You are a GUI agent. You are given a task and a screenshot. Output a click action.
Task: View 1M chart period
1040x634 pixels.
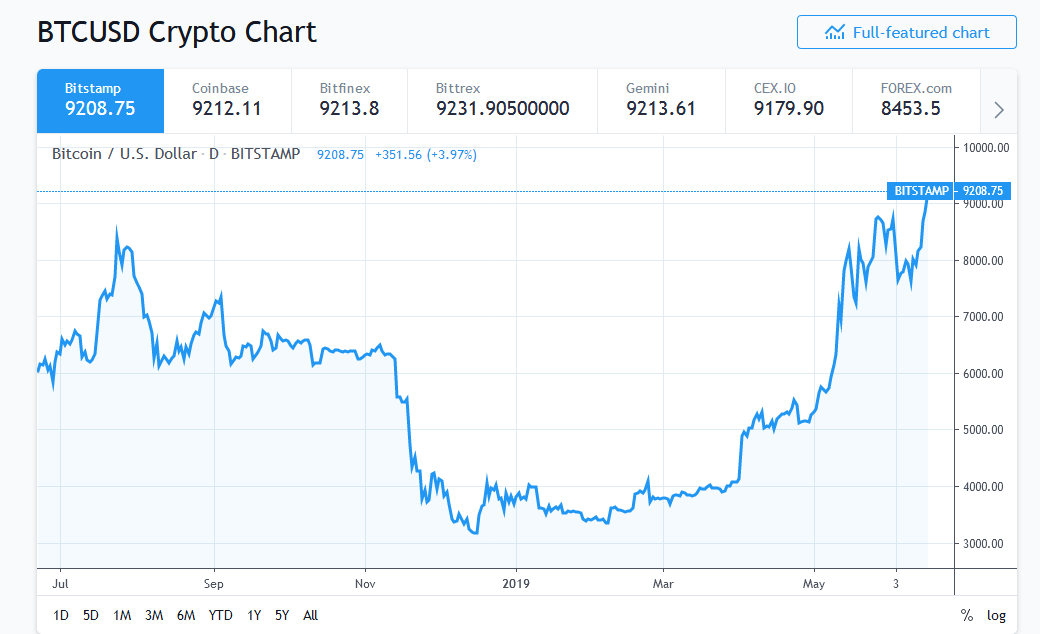tap(122, 615)
